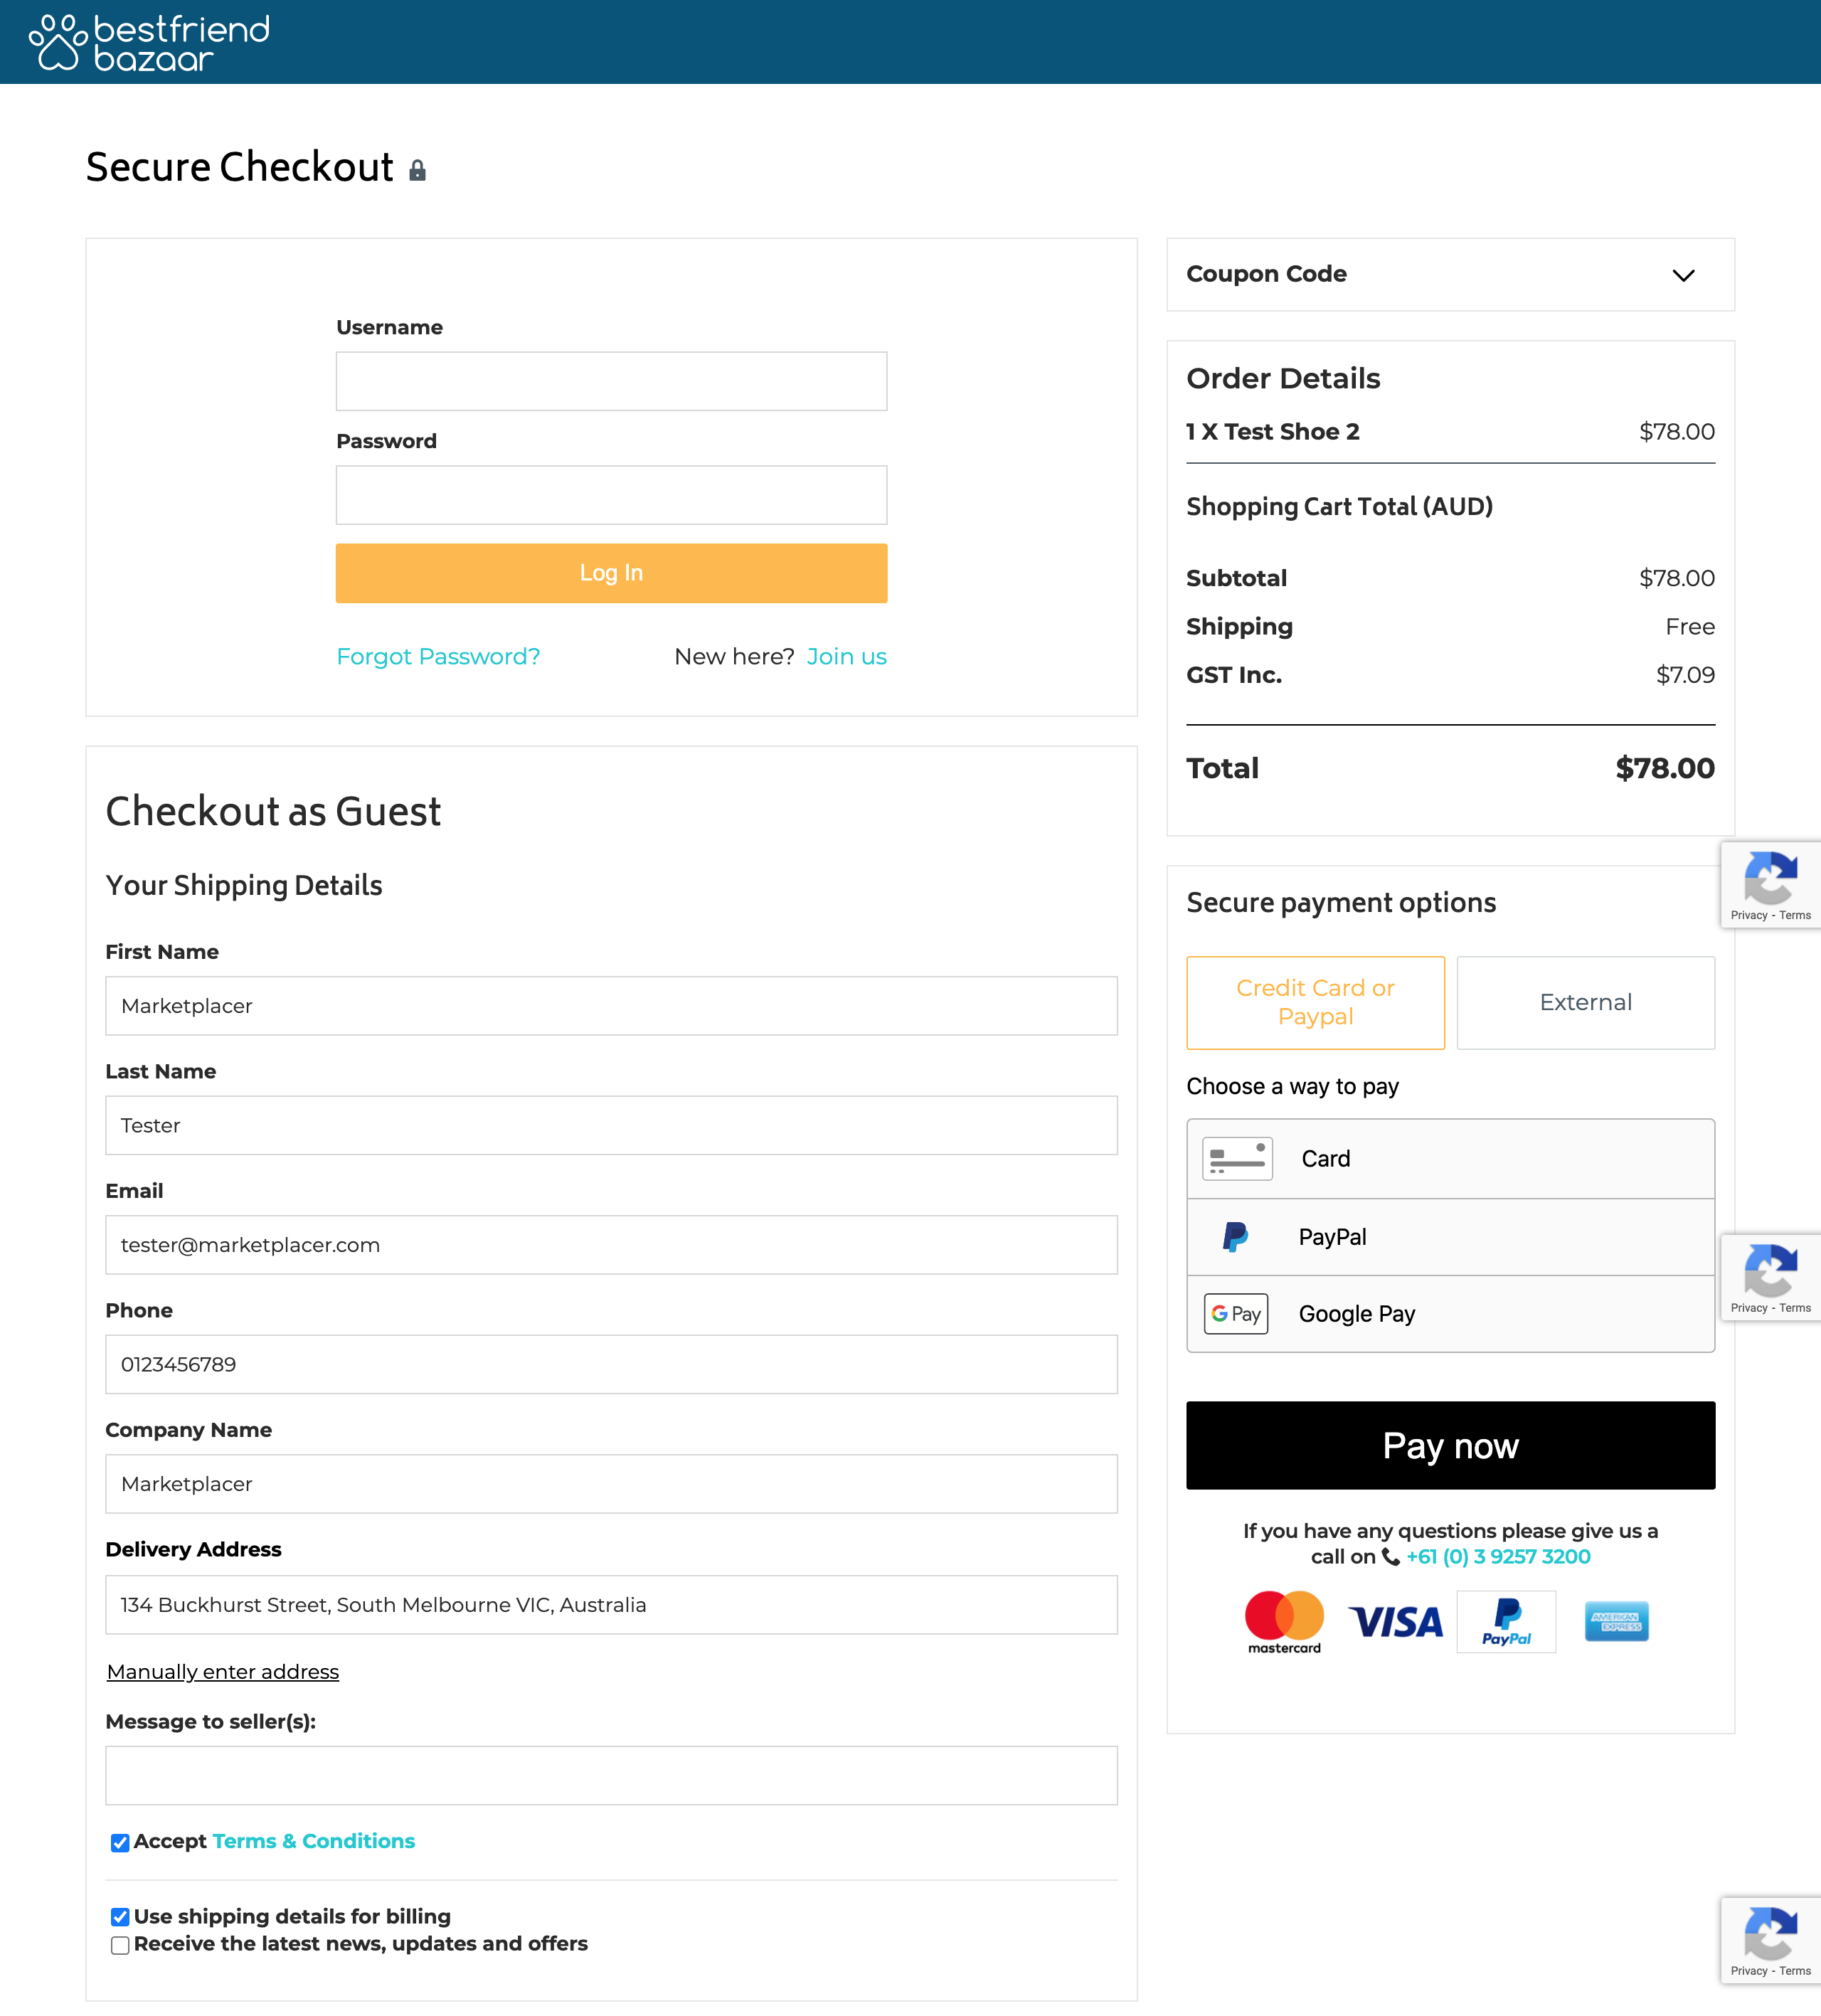Click the American Express logo
This screenshot has height=2016, width=1821.
[x=1616, y=1622]
